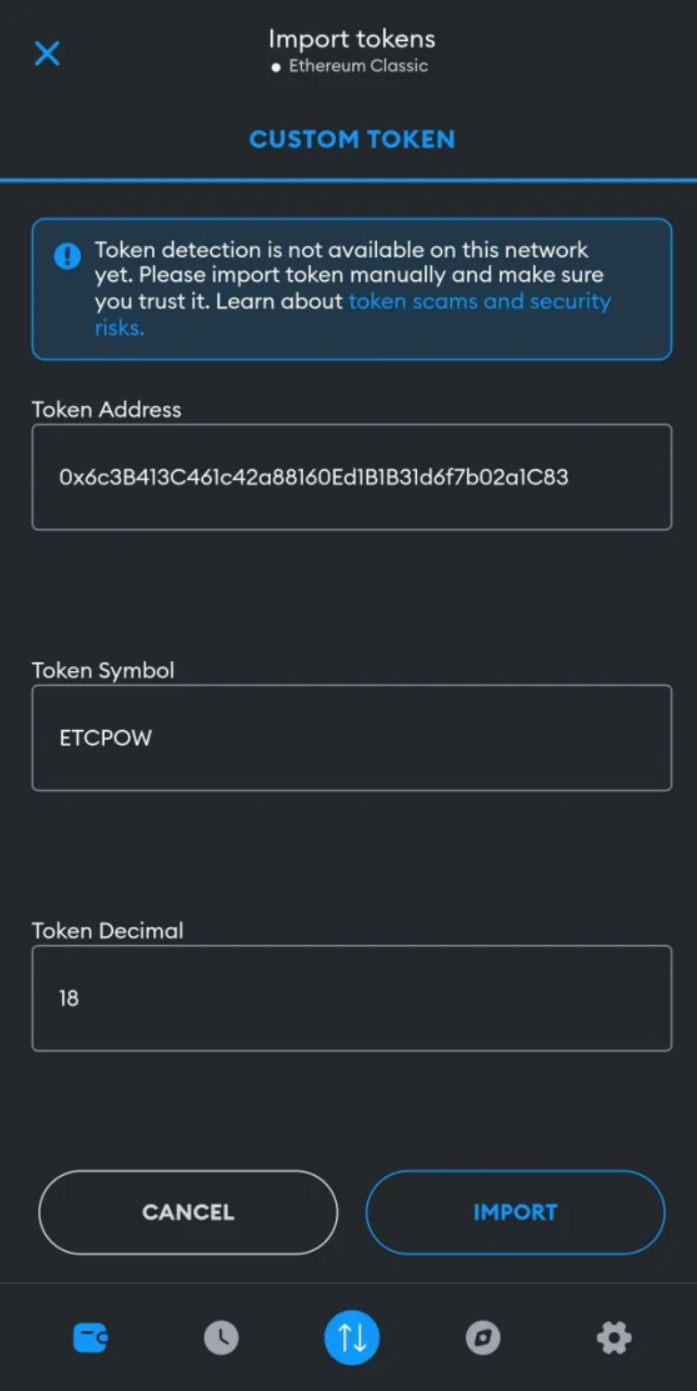Viewport: 697px width, 1391px height.
Task: Tap the Token Address field label
Action: click(106, 410)
